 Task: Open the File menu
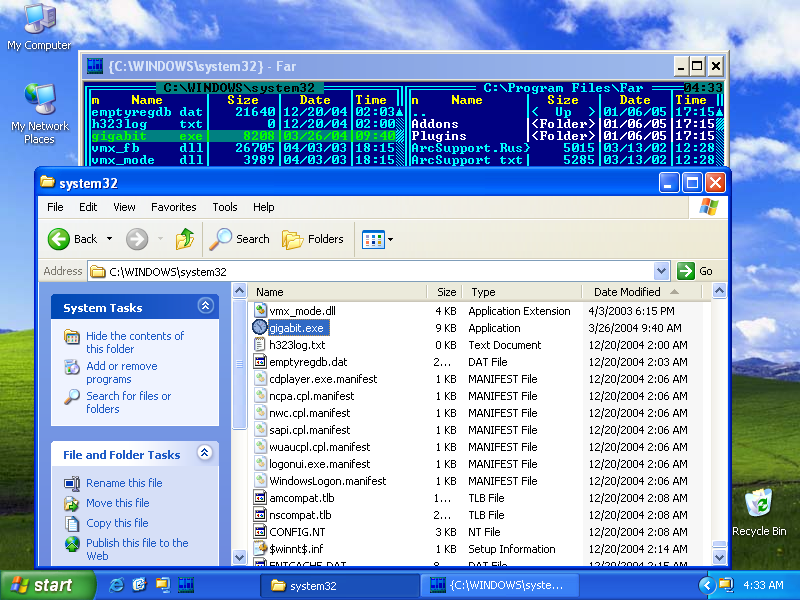point(55,207)
